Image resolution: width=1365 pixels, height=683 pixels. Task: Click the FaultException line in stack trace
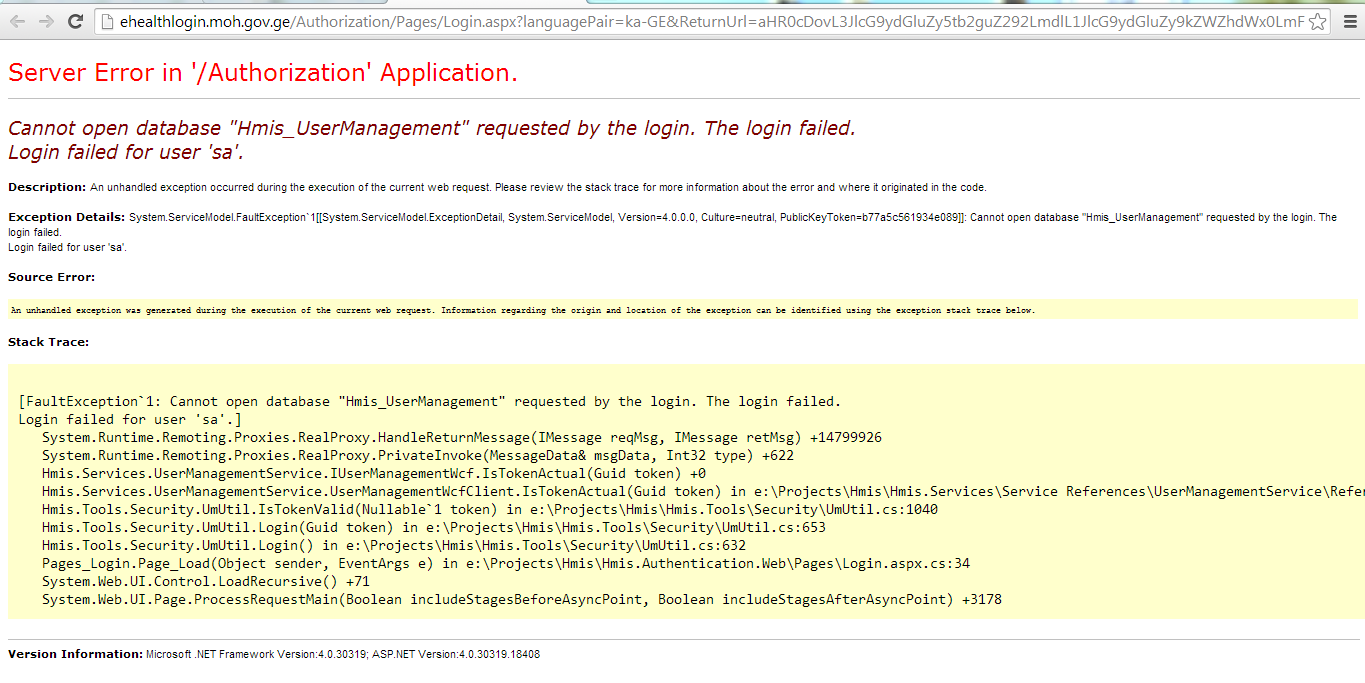(430, 401)
